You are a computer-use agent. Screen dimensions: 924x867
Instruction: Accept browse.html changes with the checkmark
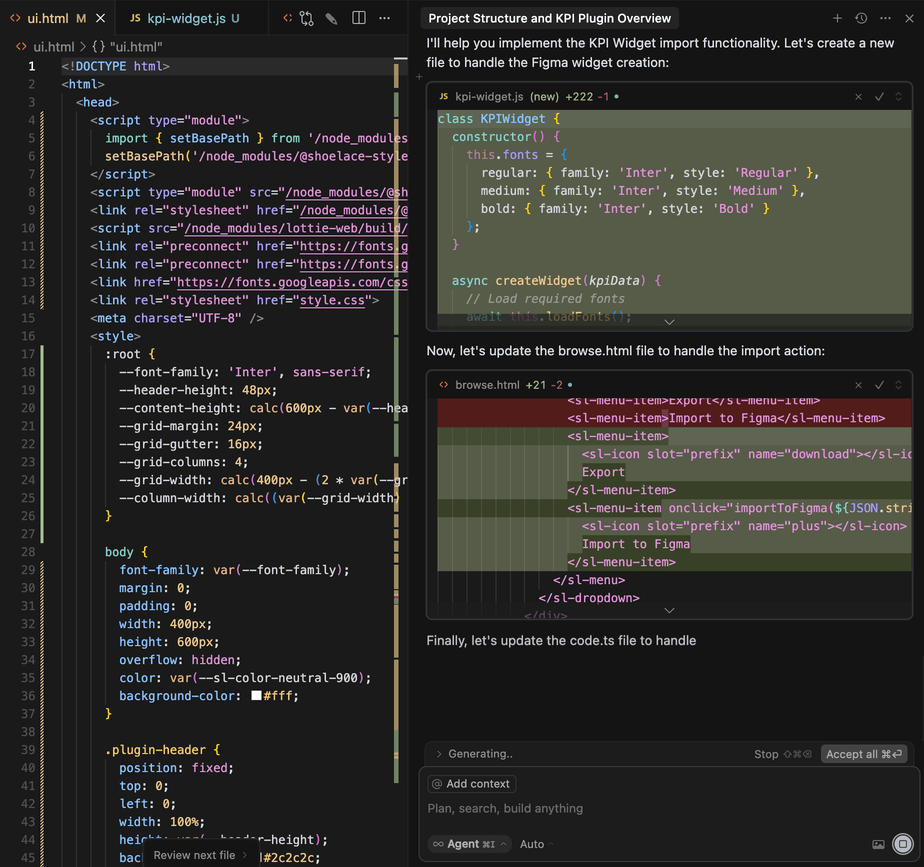coord(879,385)
